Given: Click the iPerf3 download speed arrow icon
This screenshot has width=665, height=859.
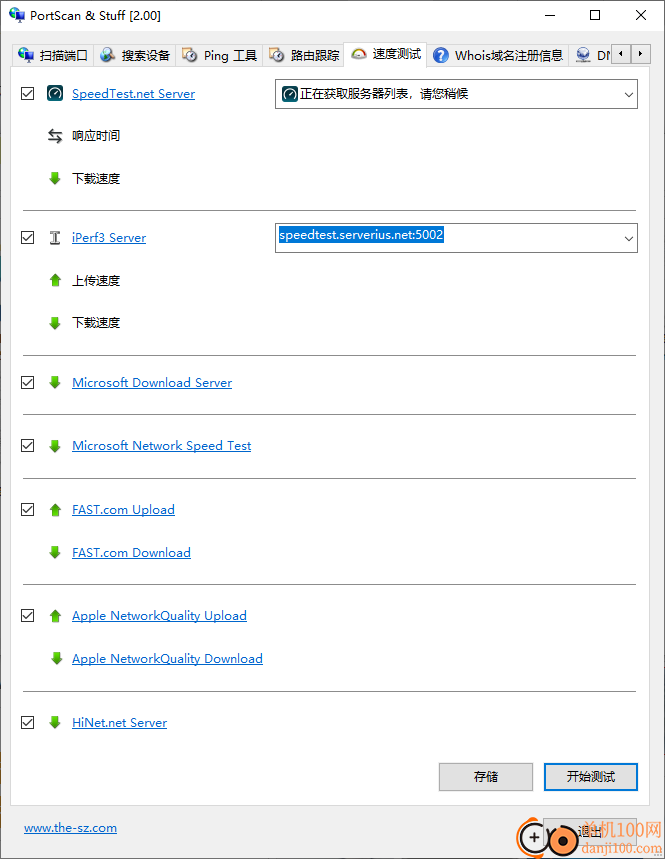Looking at the screenshot, I should click(x=55, y=323).
